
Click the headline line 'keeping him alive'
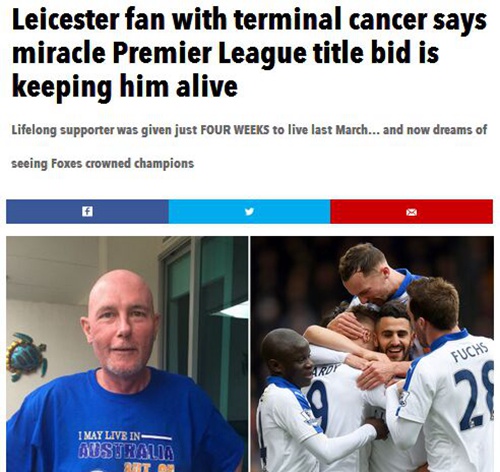(125, 86)
